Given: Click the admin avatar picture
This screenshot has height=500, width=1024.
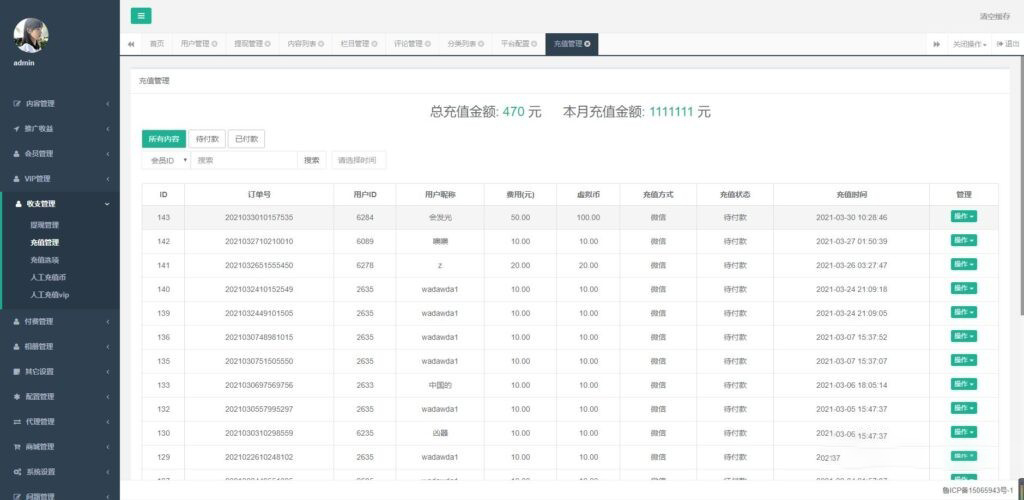Looking at the screenshot, I should click(30, 35).
